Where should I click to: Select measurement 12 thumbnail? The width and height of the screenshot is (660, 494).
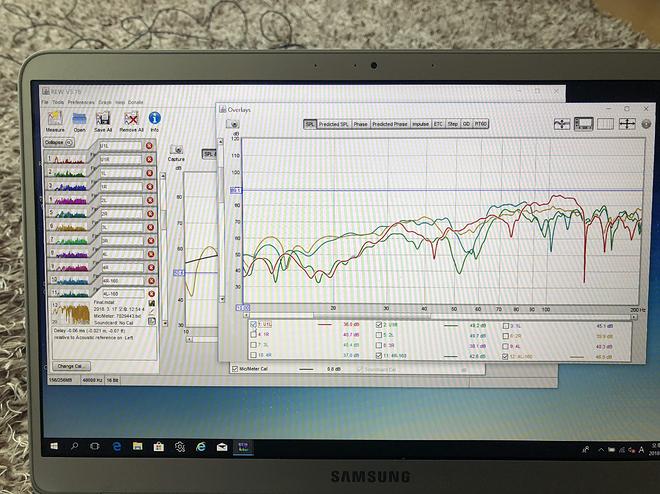(71, 313)
